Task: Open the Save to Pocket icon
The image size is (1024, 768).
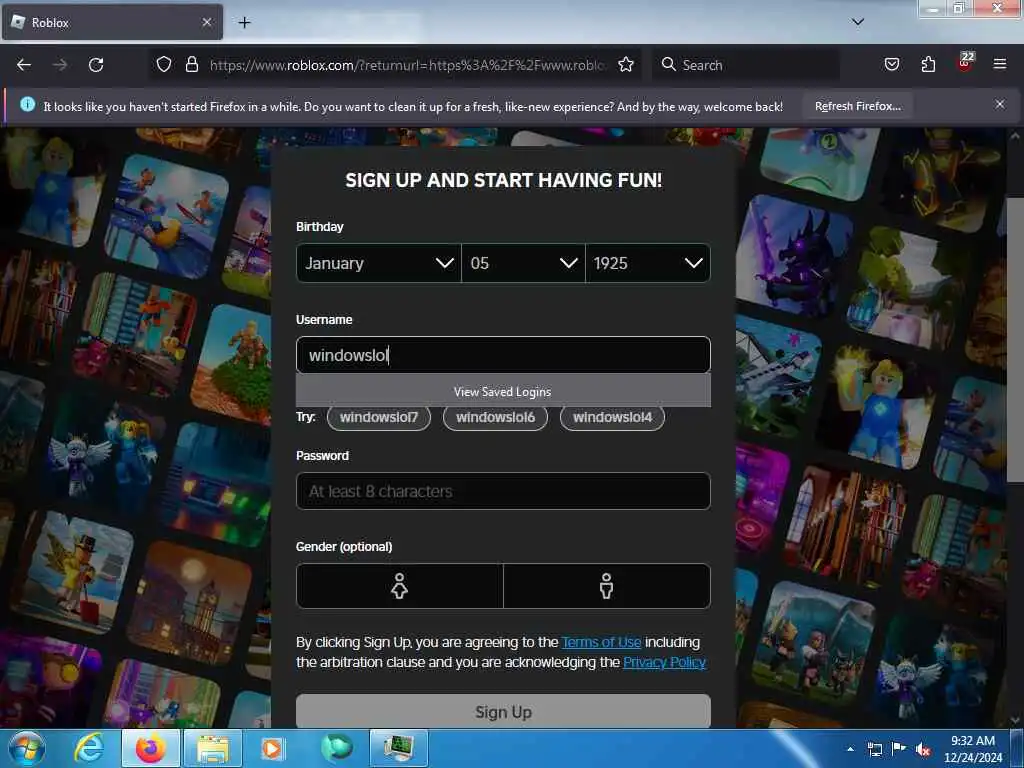Action: point(891,65)
